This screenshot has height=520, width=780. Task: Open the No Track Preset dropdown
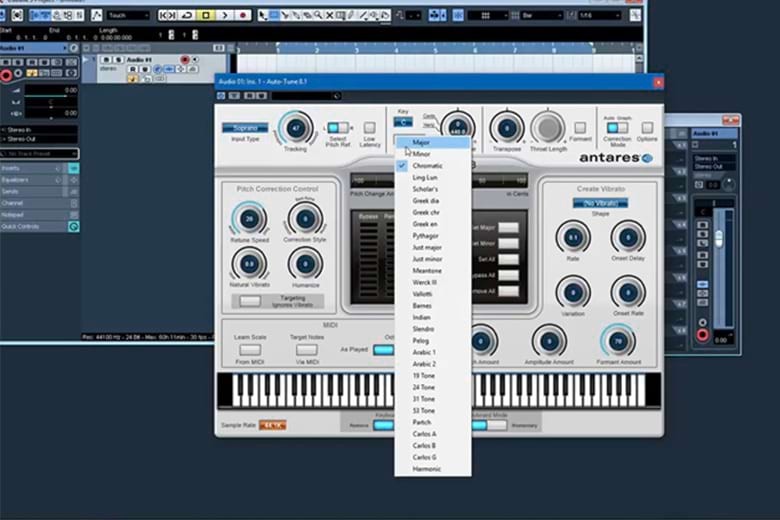(x=39, y=154)
